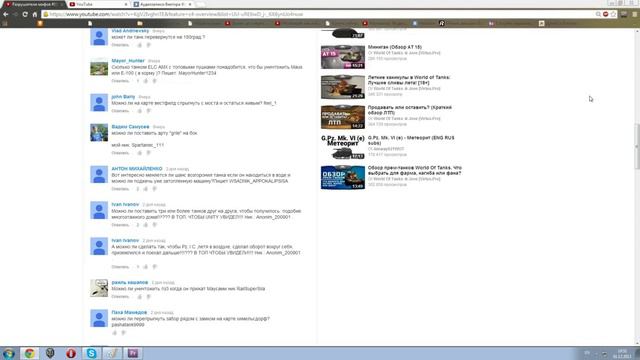
Task: Open the G.Pz. Mk. VI (e) Метеорит thumbnail
Action: 342,147
